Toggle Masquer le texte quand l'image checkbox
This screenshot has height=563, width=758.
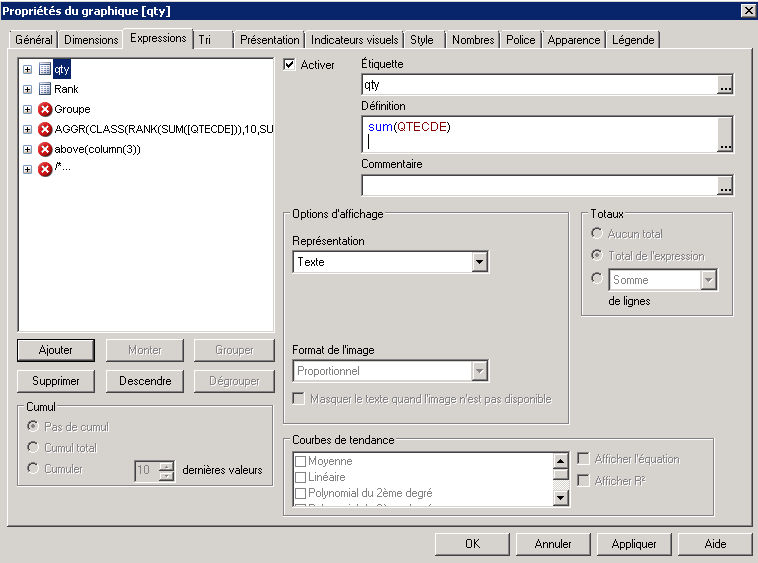299,399
